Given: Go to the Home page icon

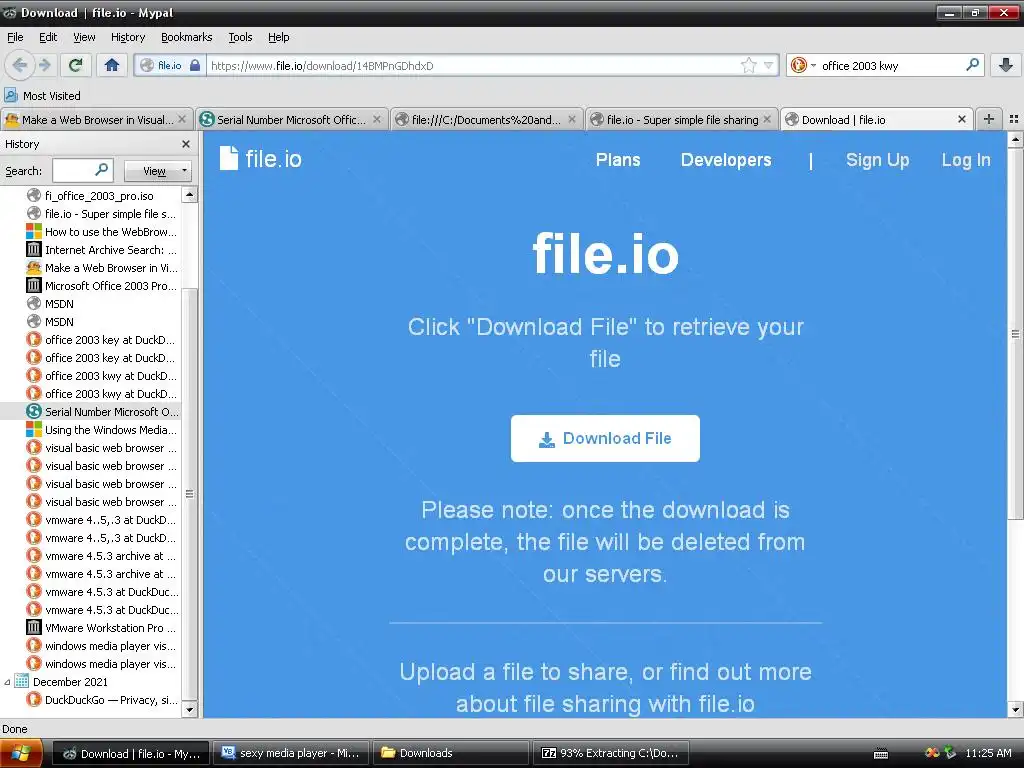Looking at the screenshot, I should [112, 65].
